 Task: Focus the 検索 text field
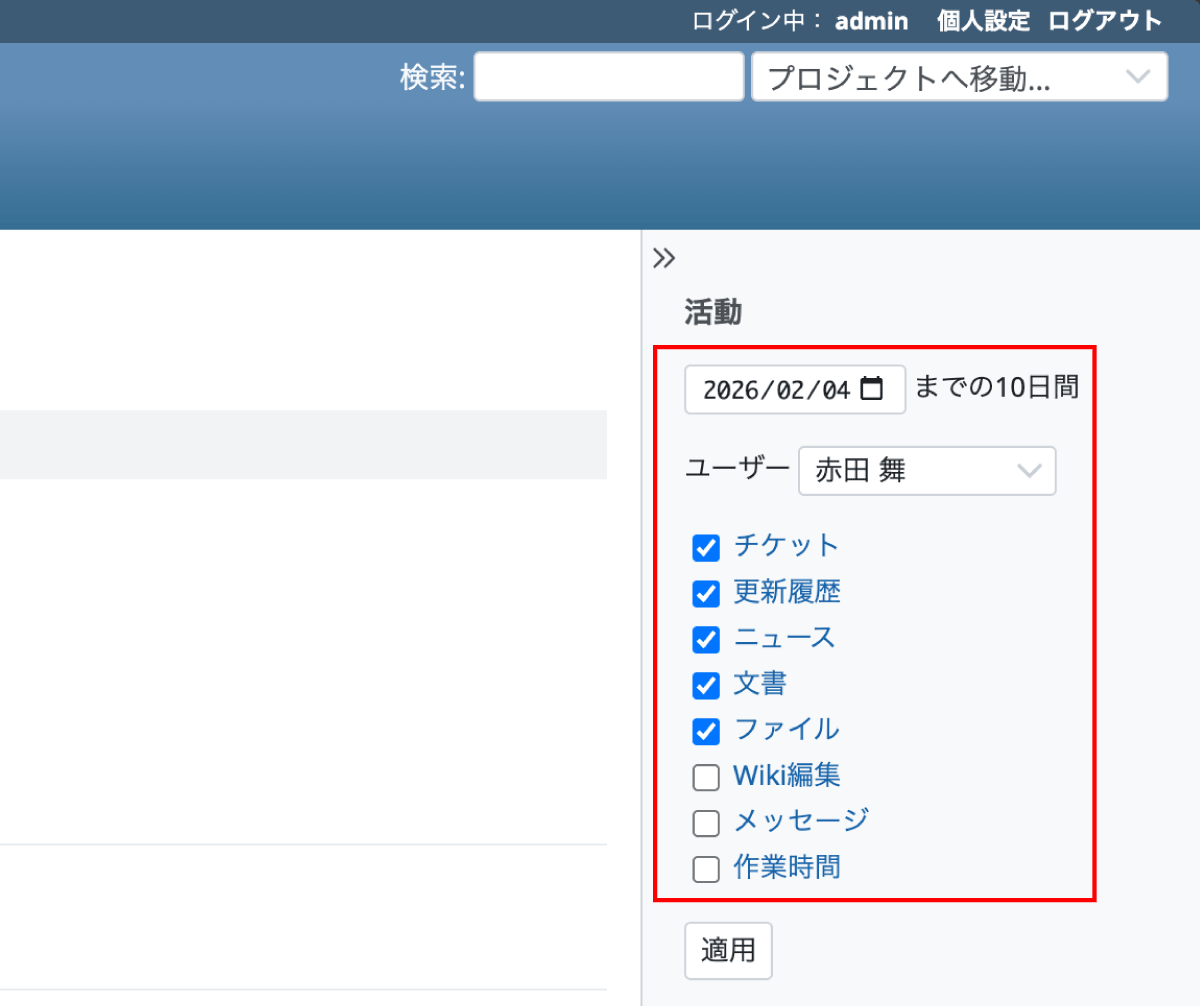tap(608, 78)
